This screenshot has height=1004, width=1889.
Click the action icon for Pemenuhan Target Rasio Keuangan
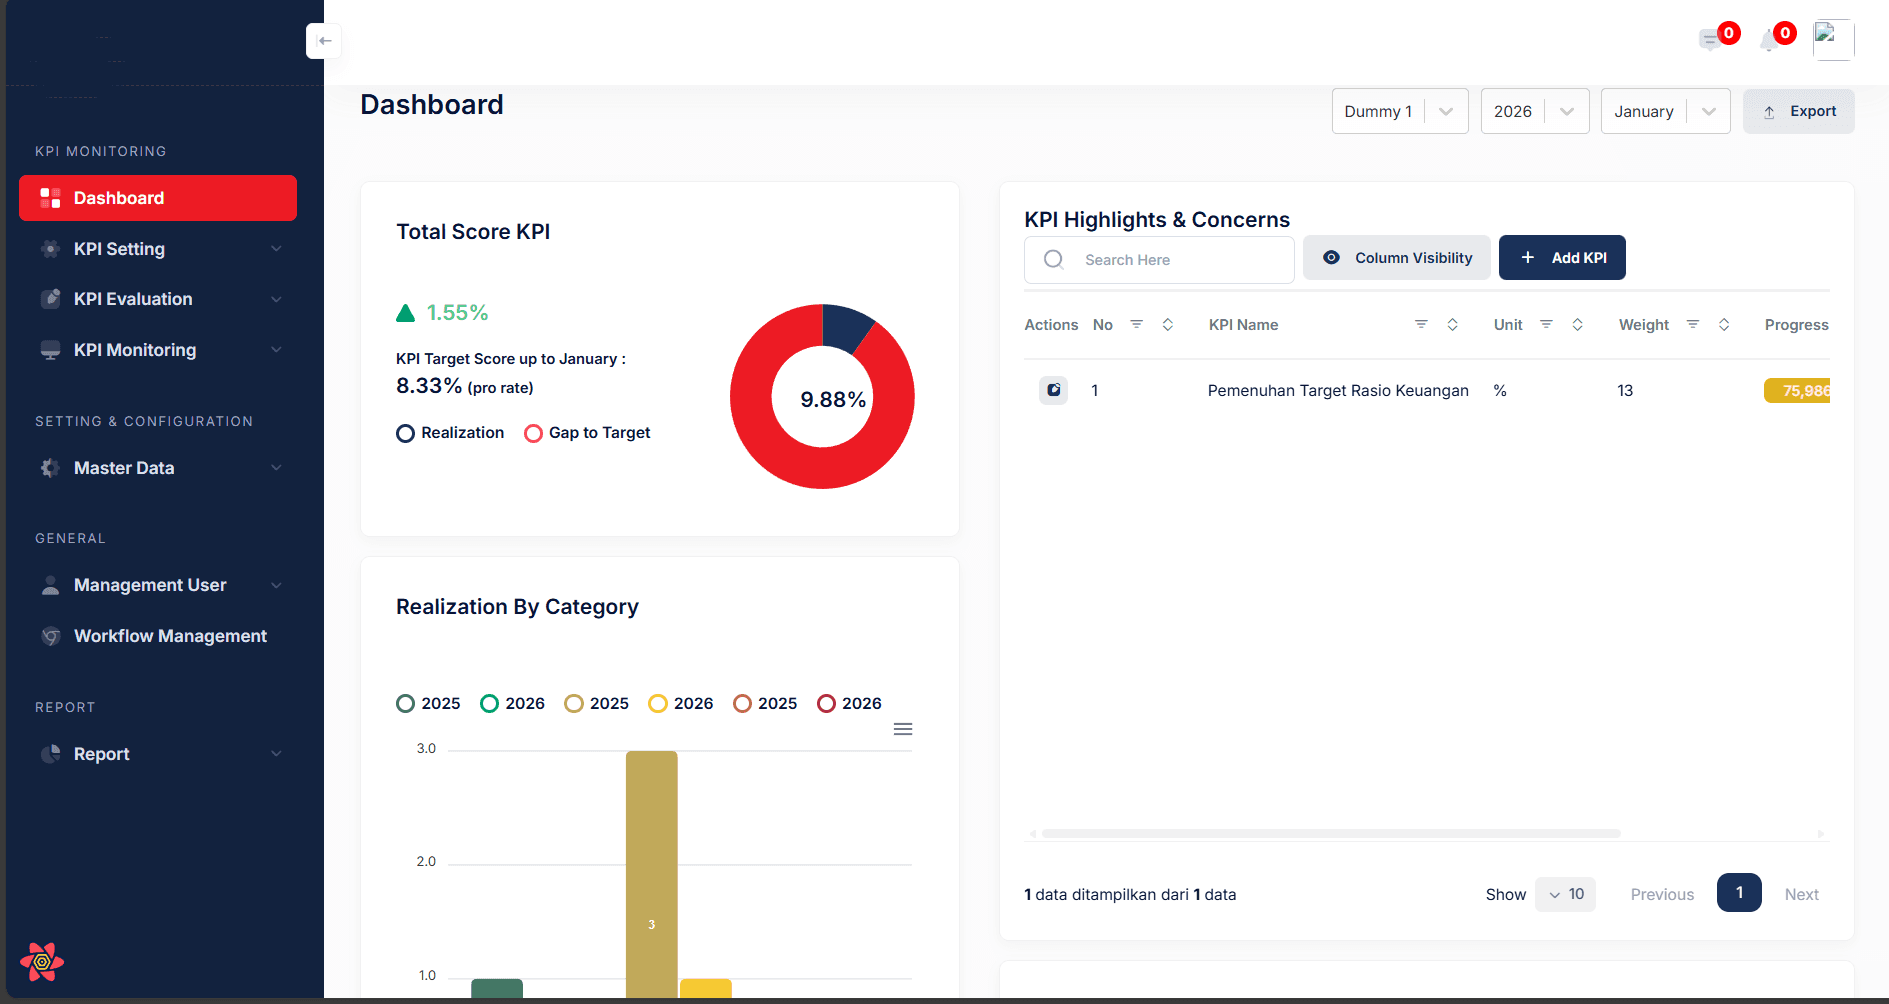1053,390
